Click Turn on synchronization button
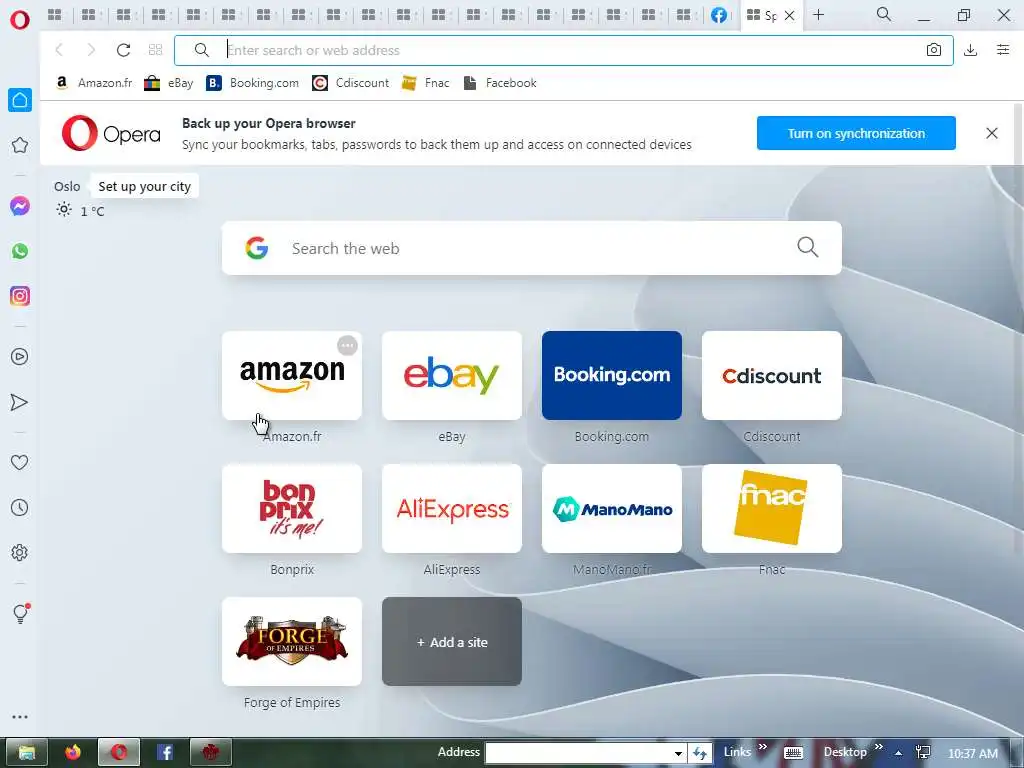Viewport: 1024px width, 768px height. point(856,133)
